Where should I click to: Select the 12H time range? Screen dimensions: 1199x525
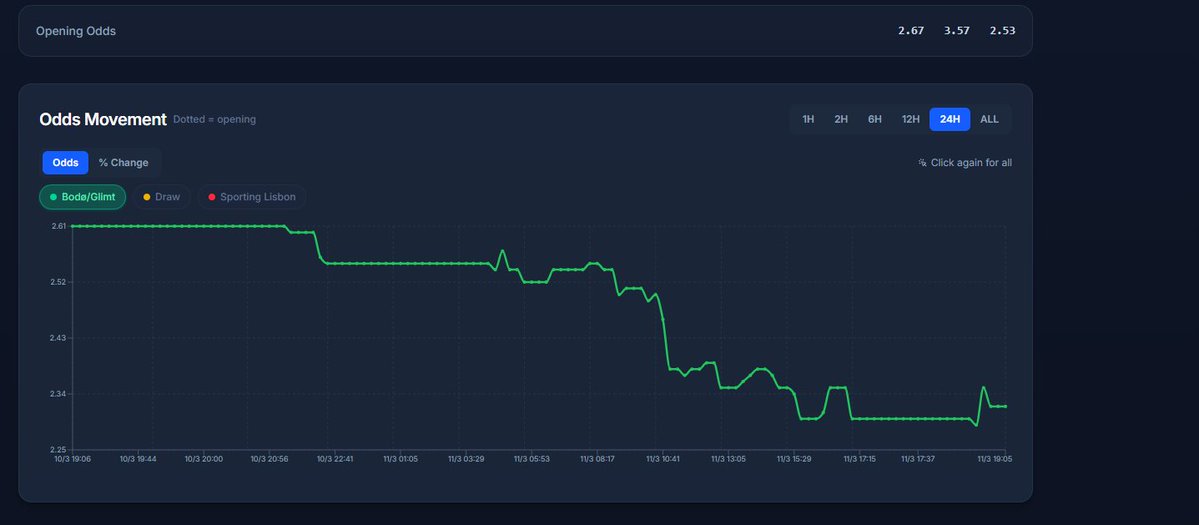click(x=911, y=119)
